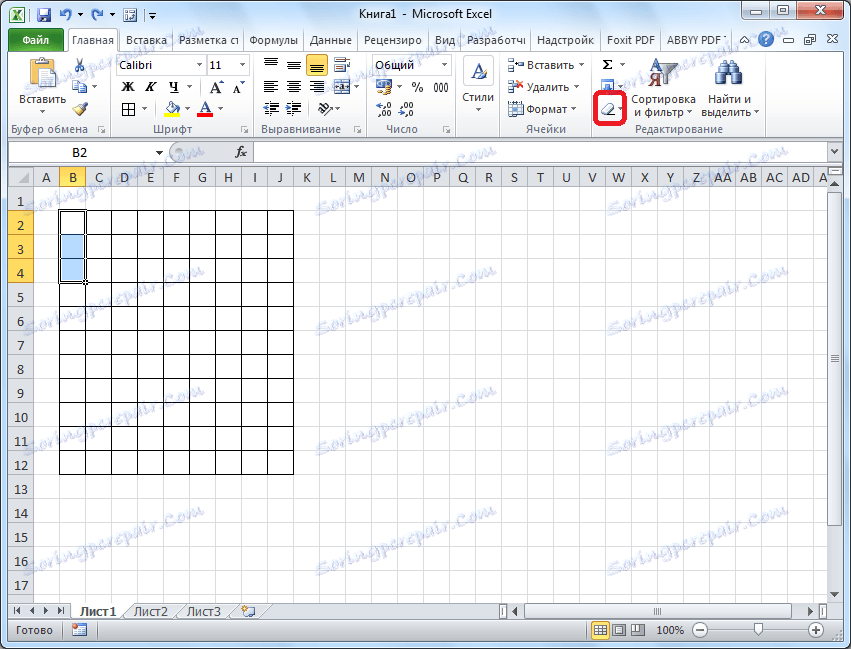Click the zoom slider handle

click(758, 629)
